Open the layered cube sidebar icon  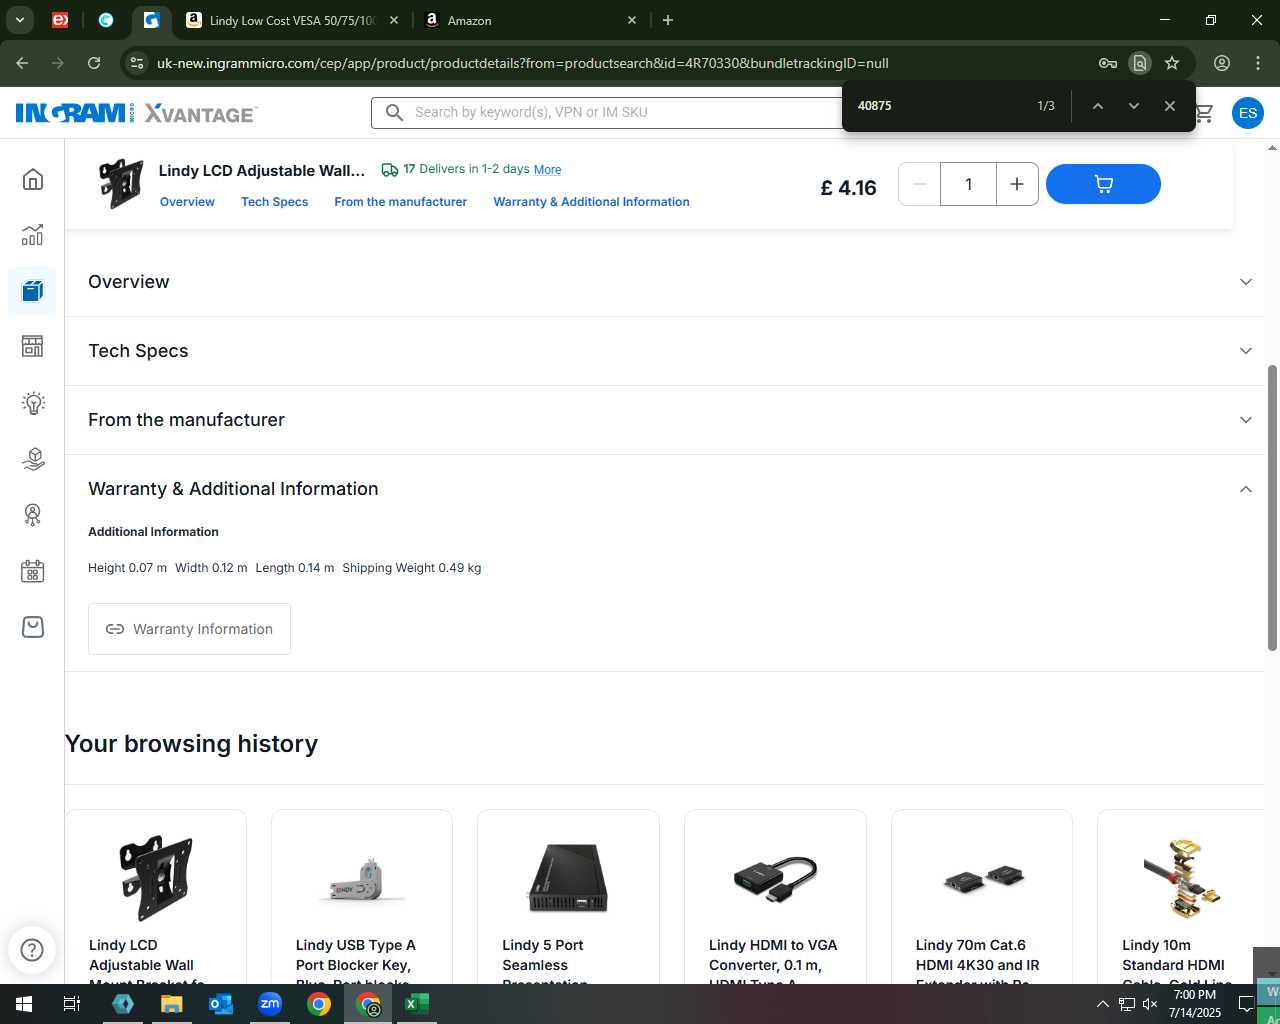coord(33,459)
